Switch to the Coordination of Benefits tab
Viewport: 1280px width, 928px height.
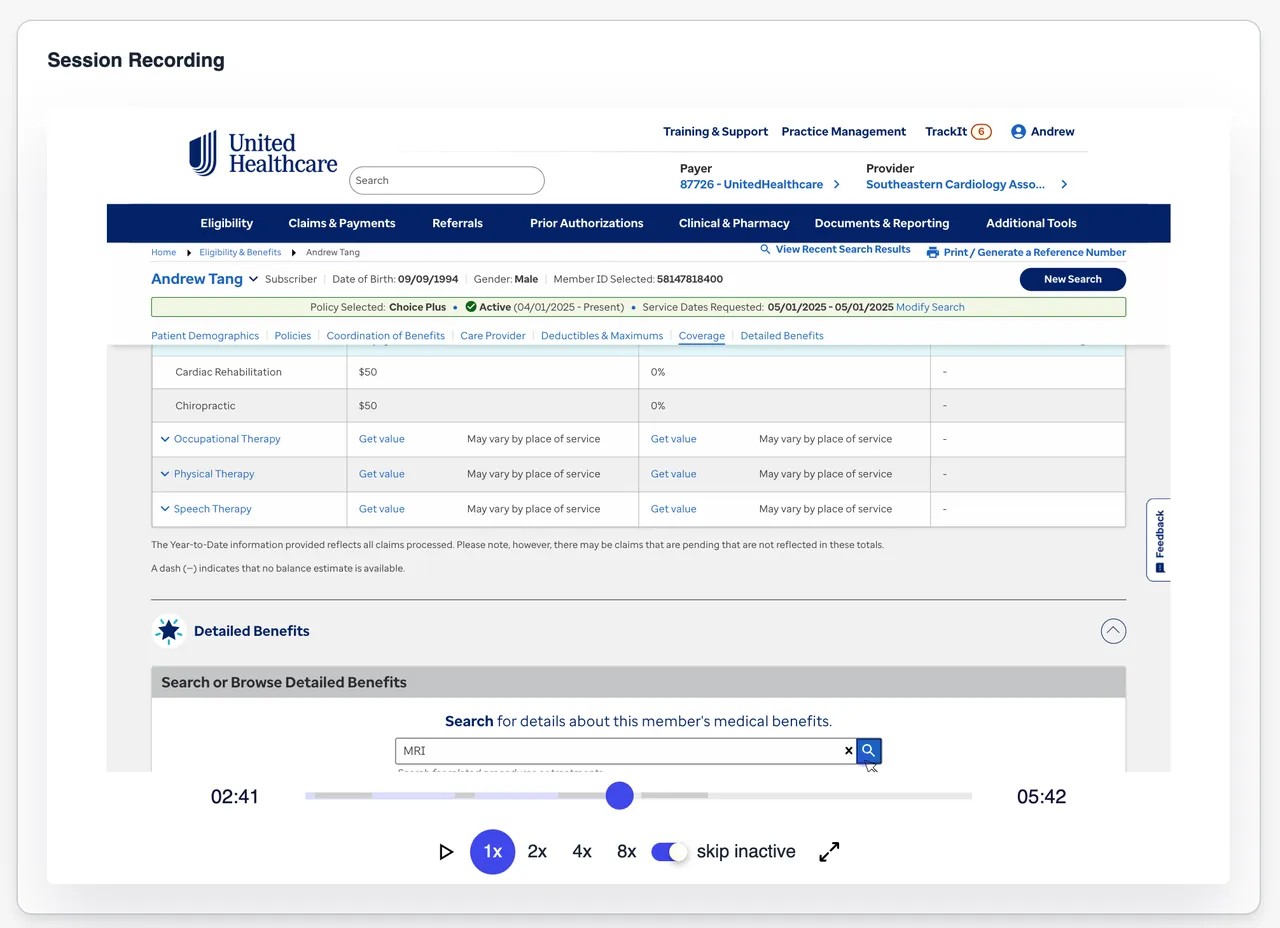[x=386, y=336]
